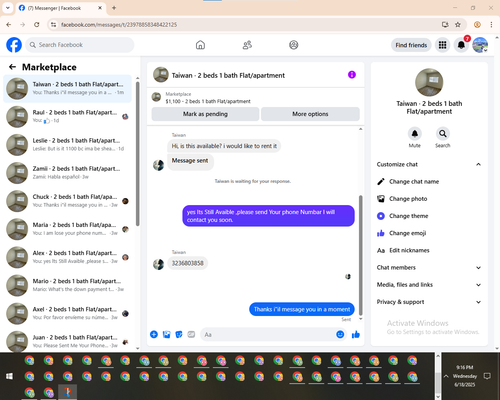This screenshot has height=400, width=500.
Task: Search in conversation magnifier icon
Action: point(443,134)
